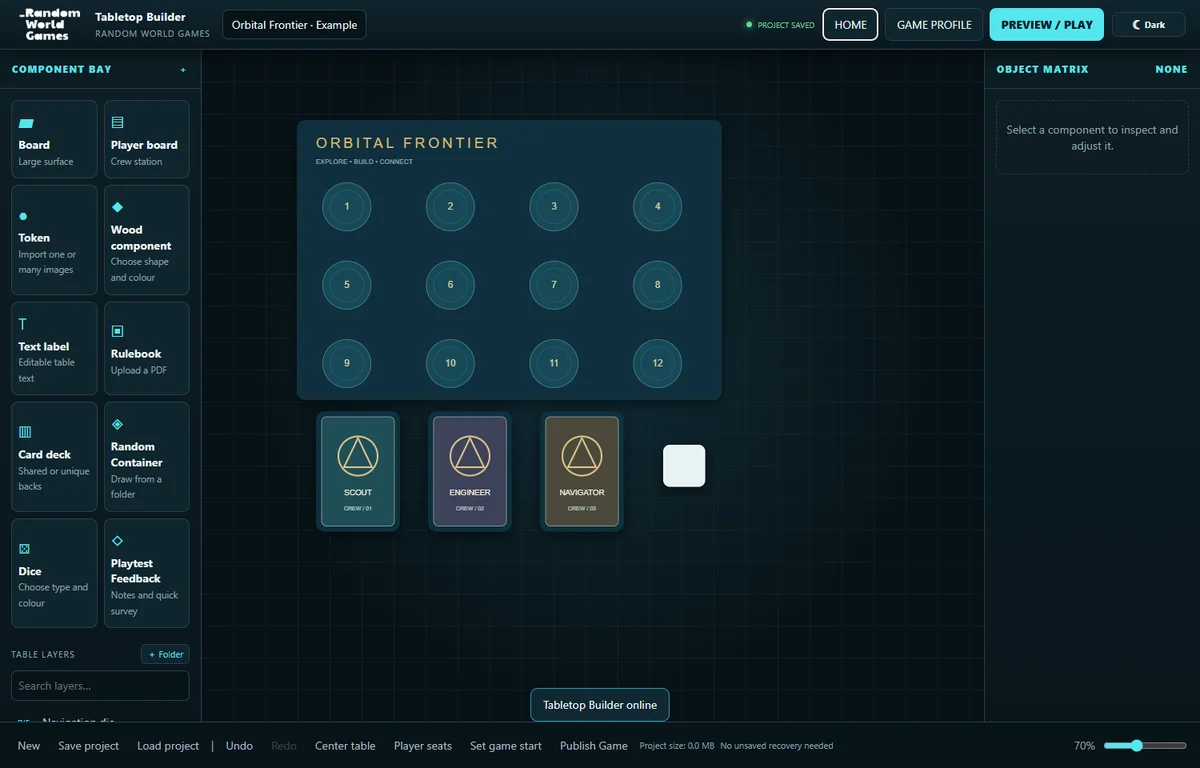1200x768 pixels.
Task: Add a Rulebook component
Action: pyautogui.click(x=146, y=349)
